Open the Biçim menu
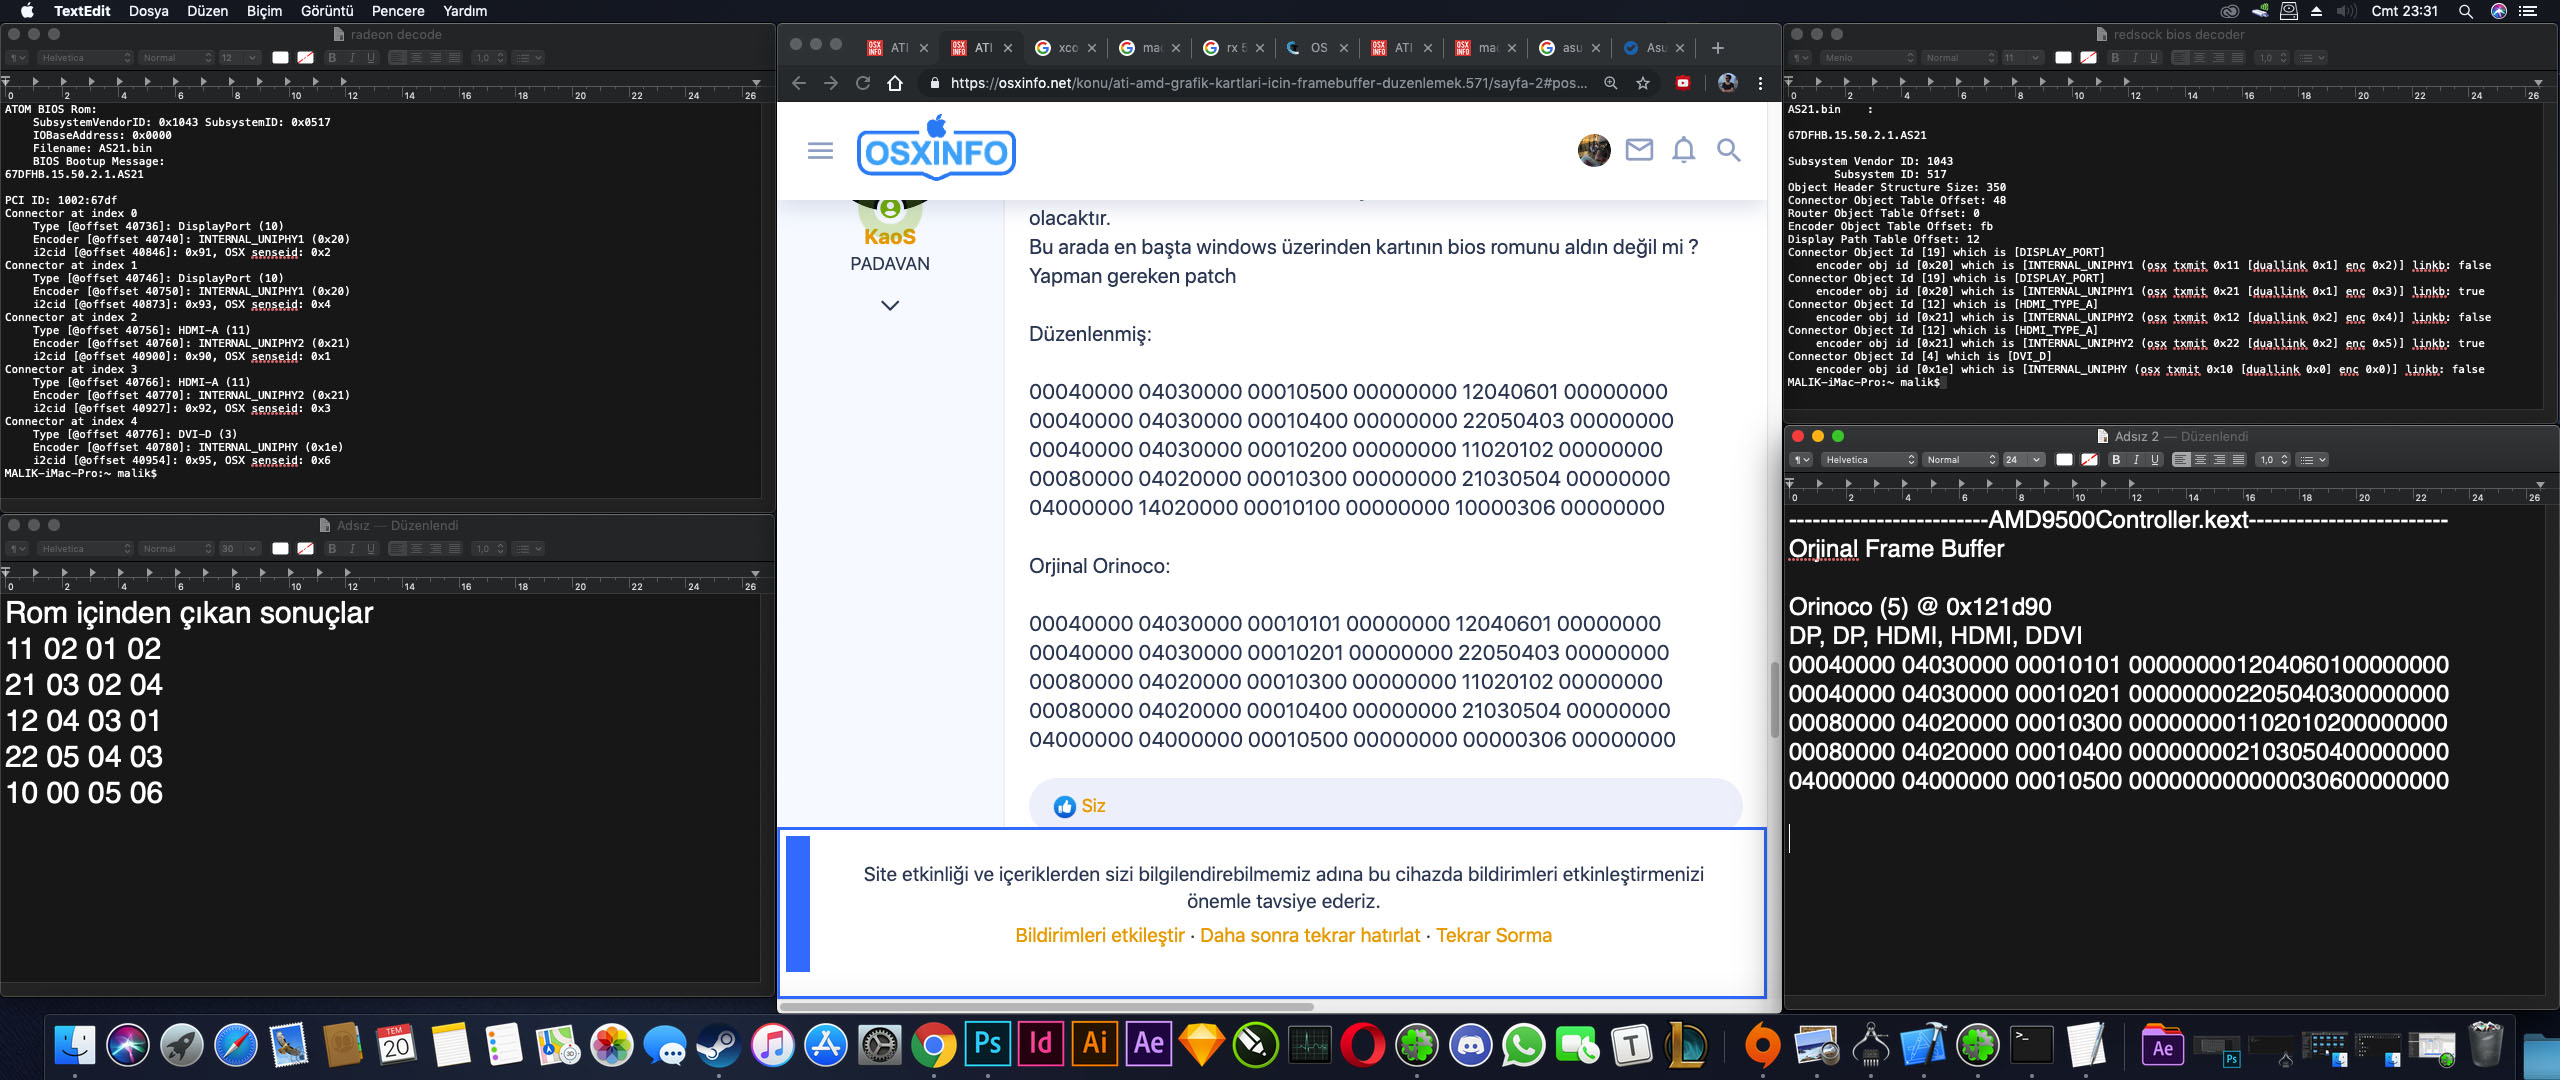The height and width of the screenshot is (1080, 2560). pyautogui.click(x=264, y=11)
